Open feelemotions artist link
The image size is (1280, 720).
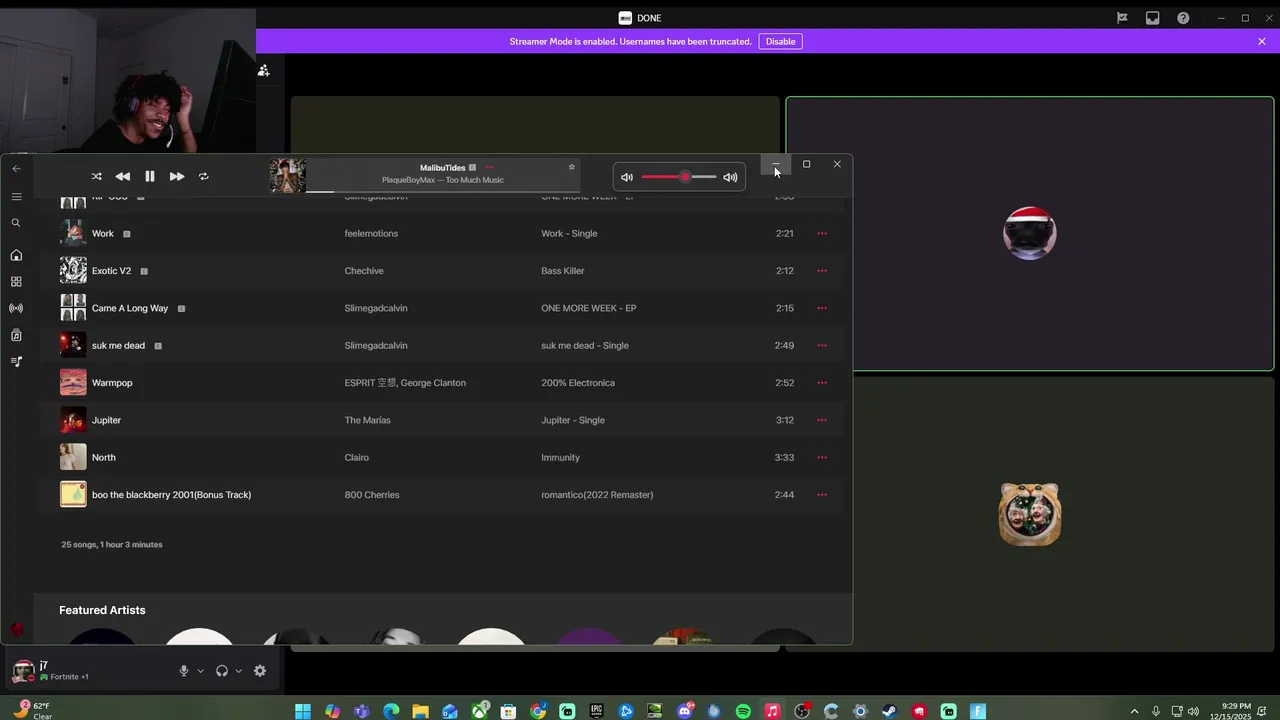[x=371, y=233]
